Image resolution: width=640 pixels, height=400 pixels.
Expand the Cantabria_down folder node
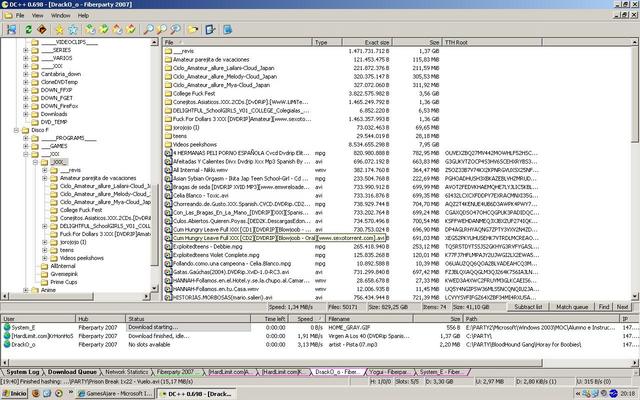pos(26,74)
